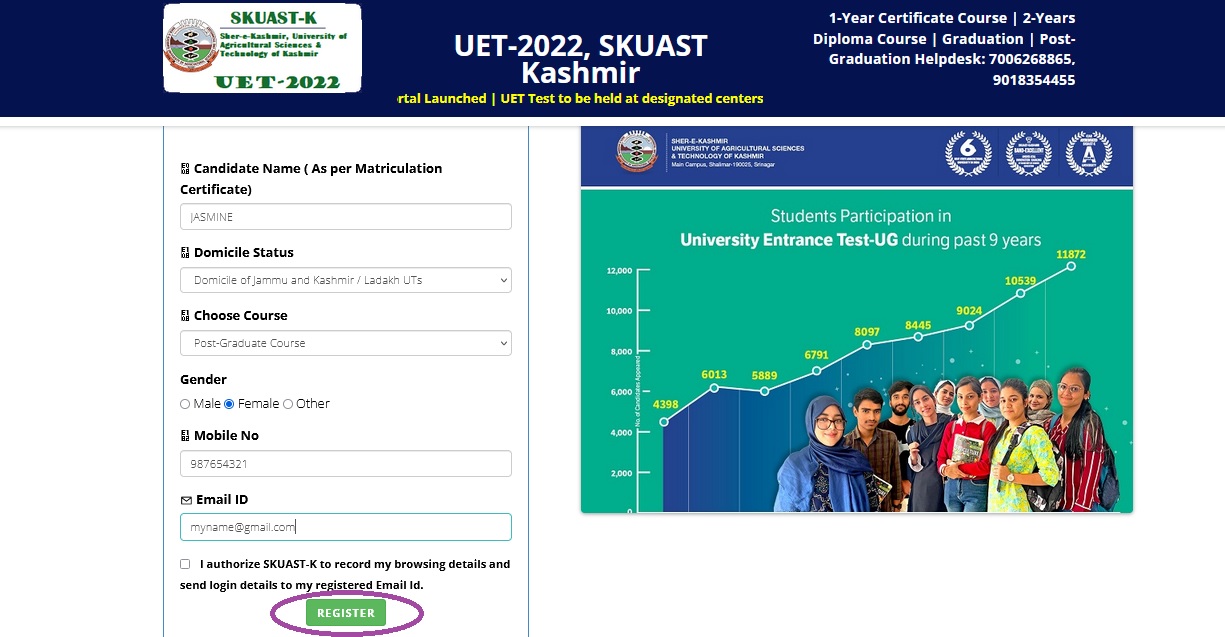Click the 9024 value on the chart
Image resolution: width=1225 pixels, height=637 pixels.
968,310
